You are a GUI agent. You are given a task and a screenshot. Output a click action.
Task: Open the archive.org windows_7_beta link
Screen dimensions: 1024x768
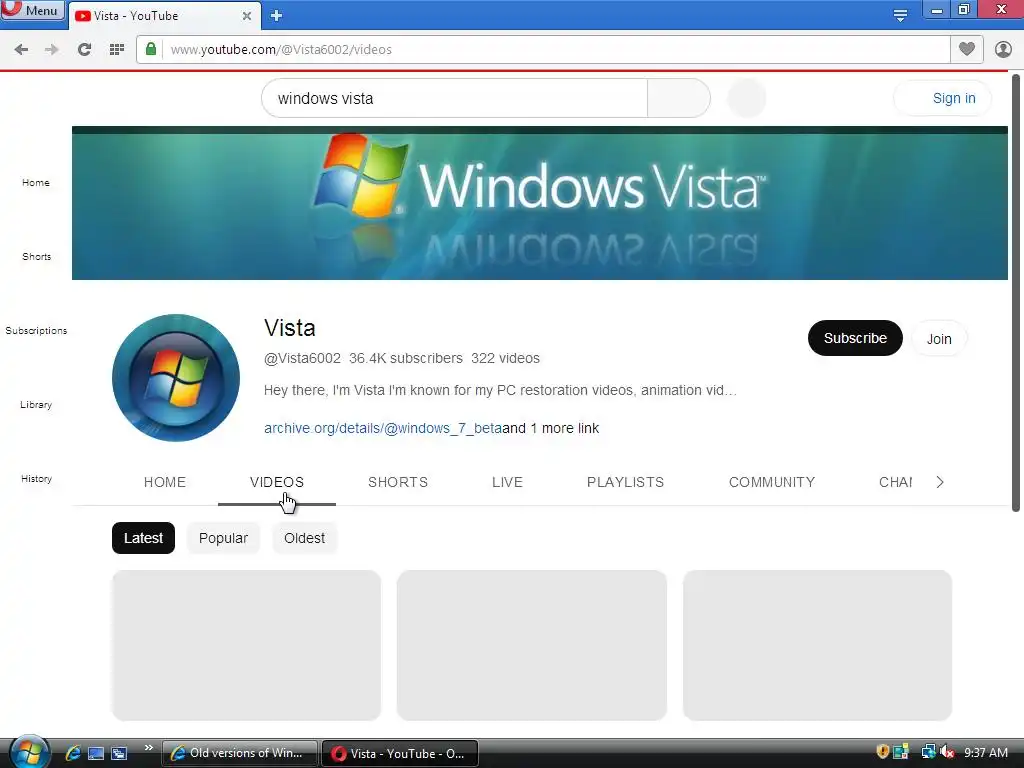tap(383, 428)
